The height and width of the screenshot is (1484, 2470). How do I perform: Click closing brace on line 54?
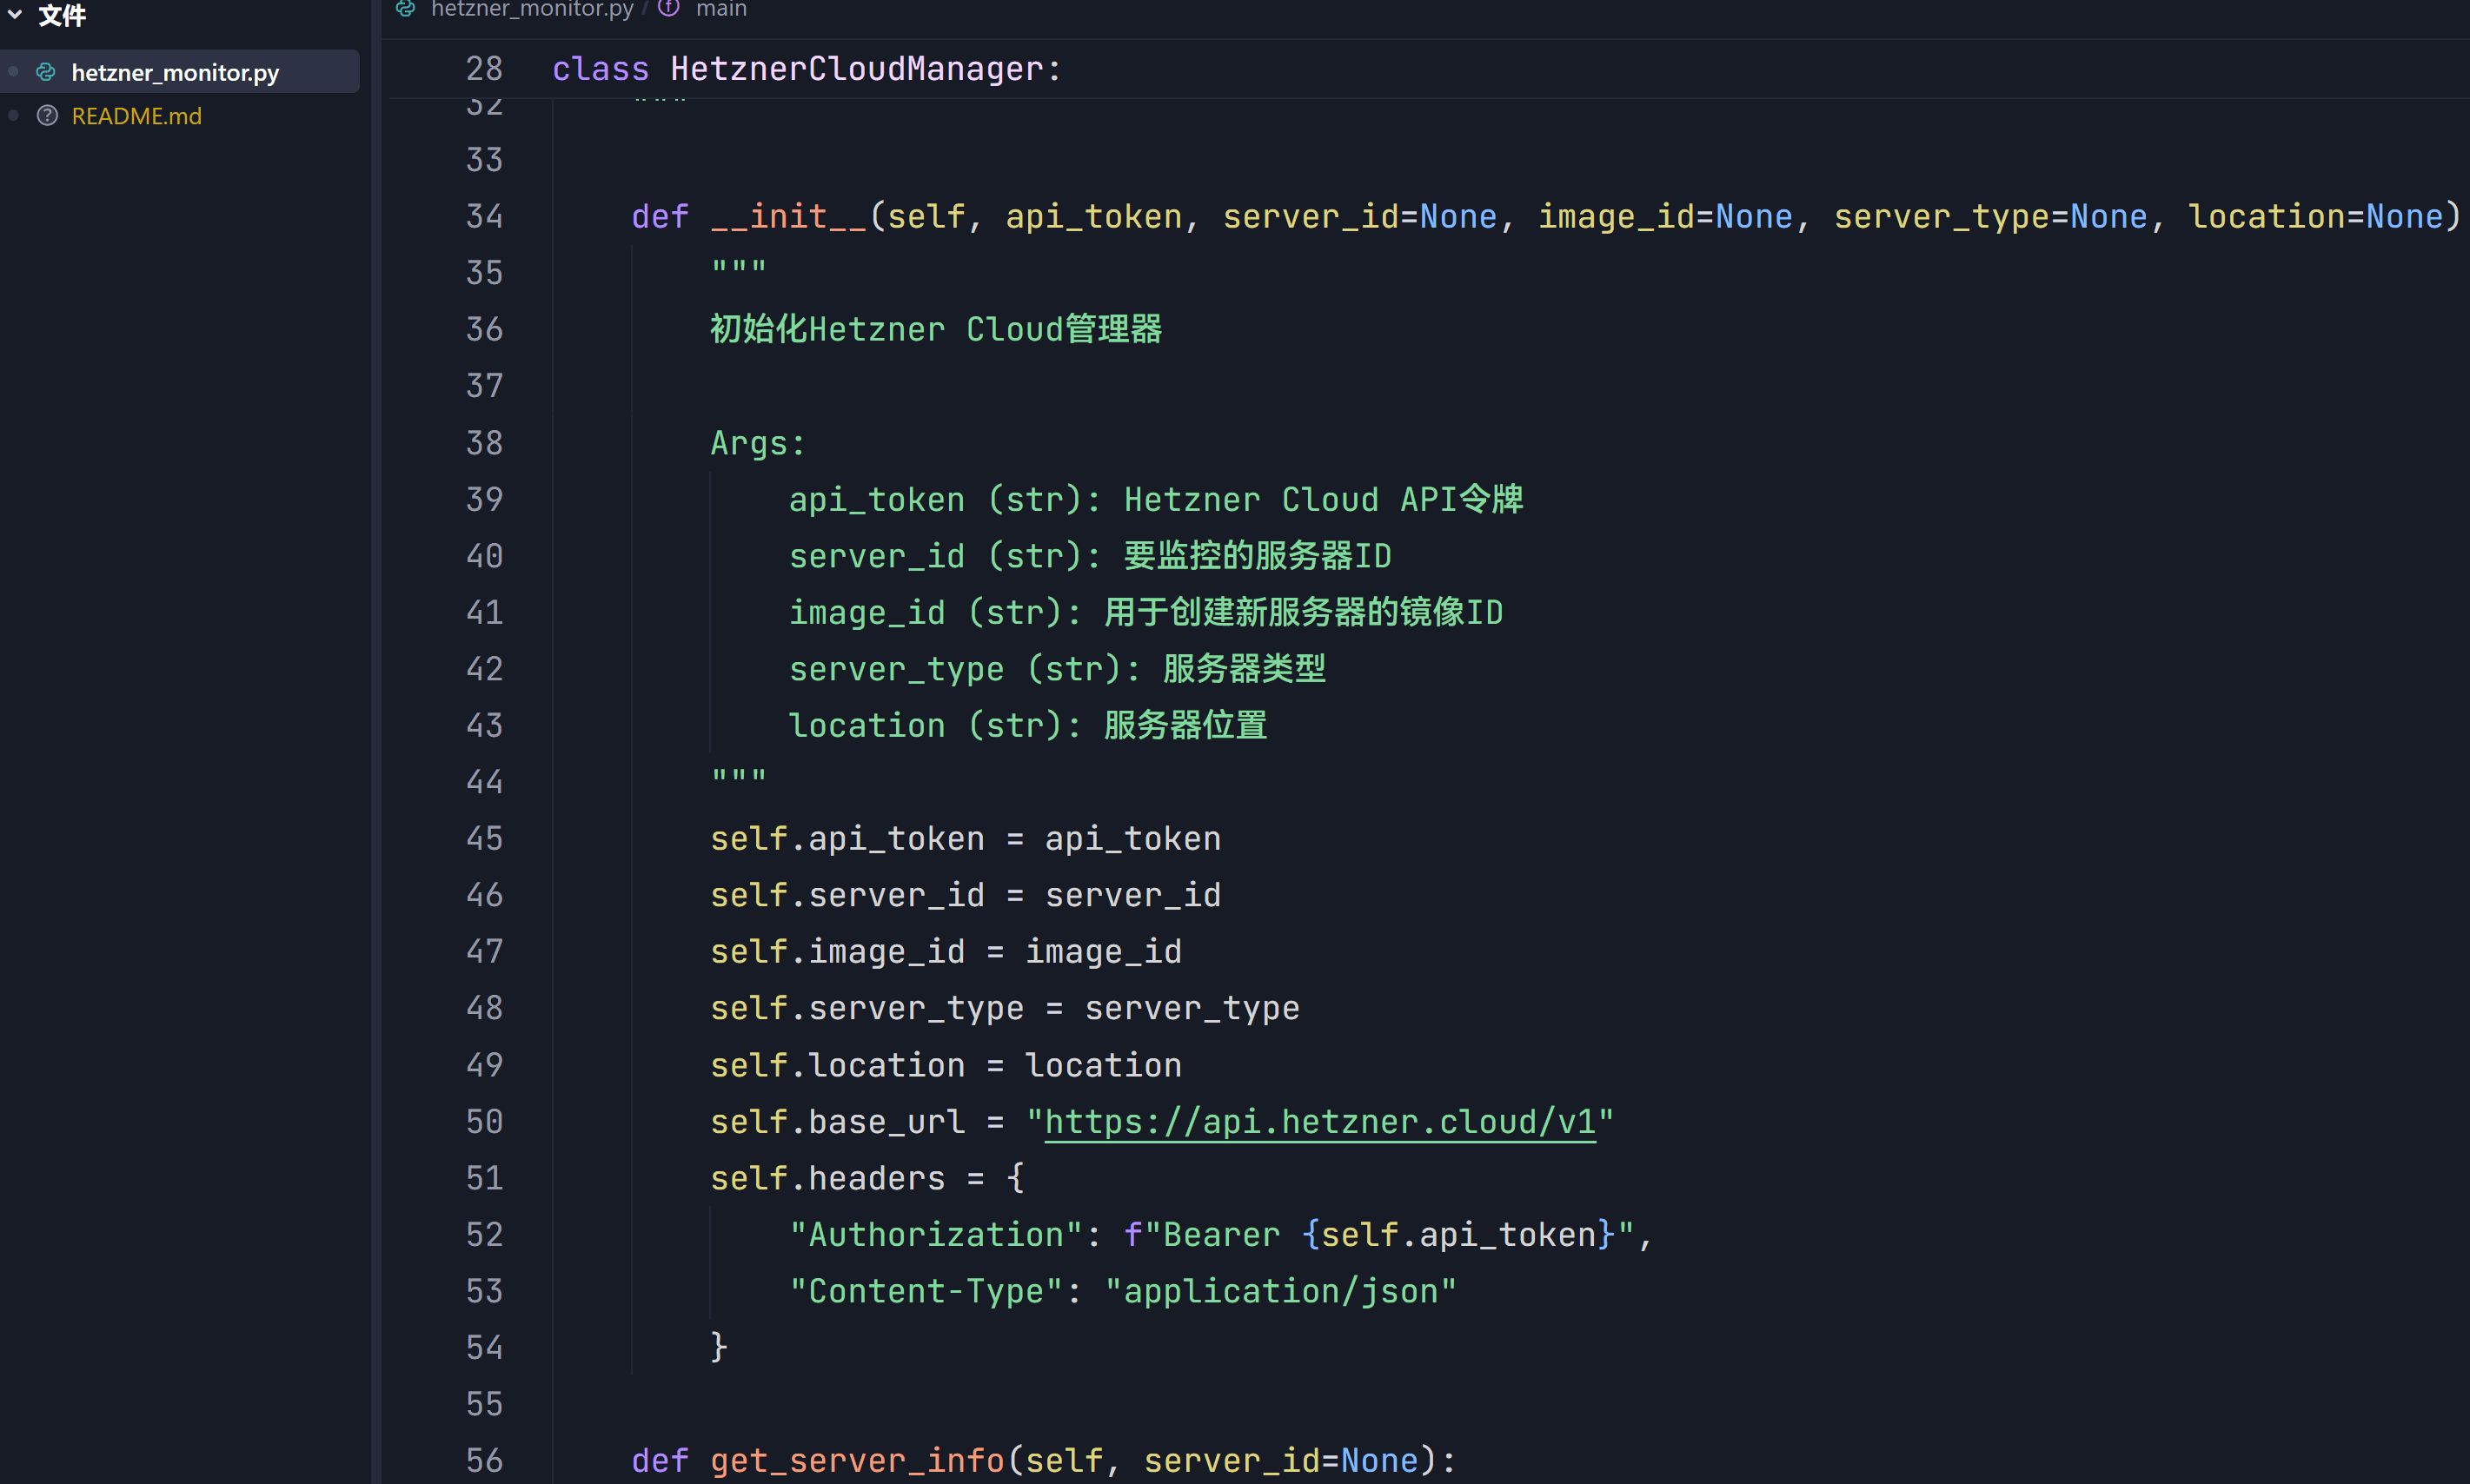[x=719, y=1347]
